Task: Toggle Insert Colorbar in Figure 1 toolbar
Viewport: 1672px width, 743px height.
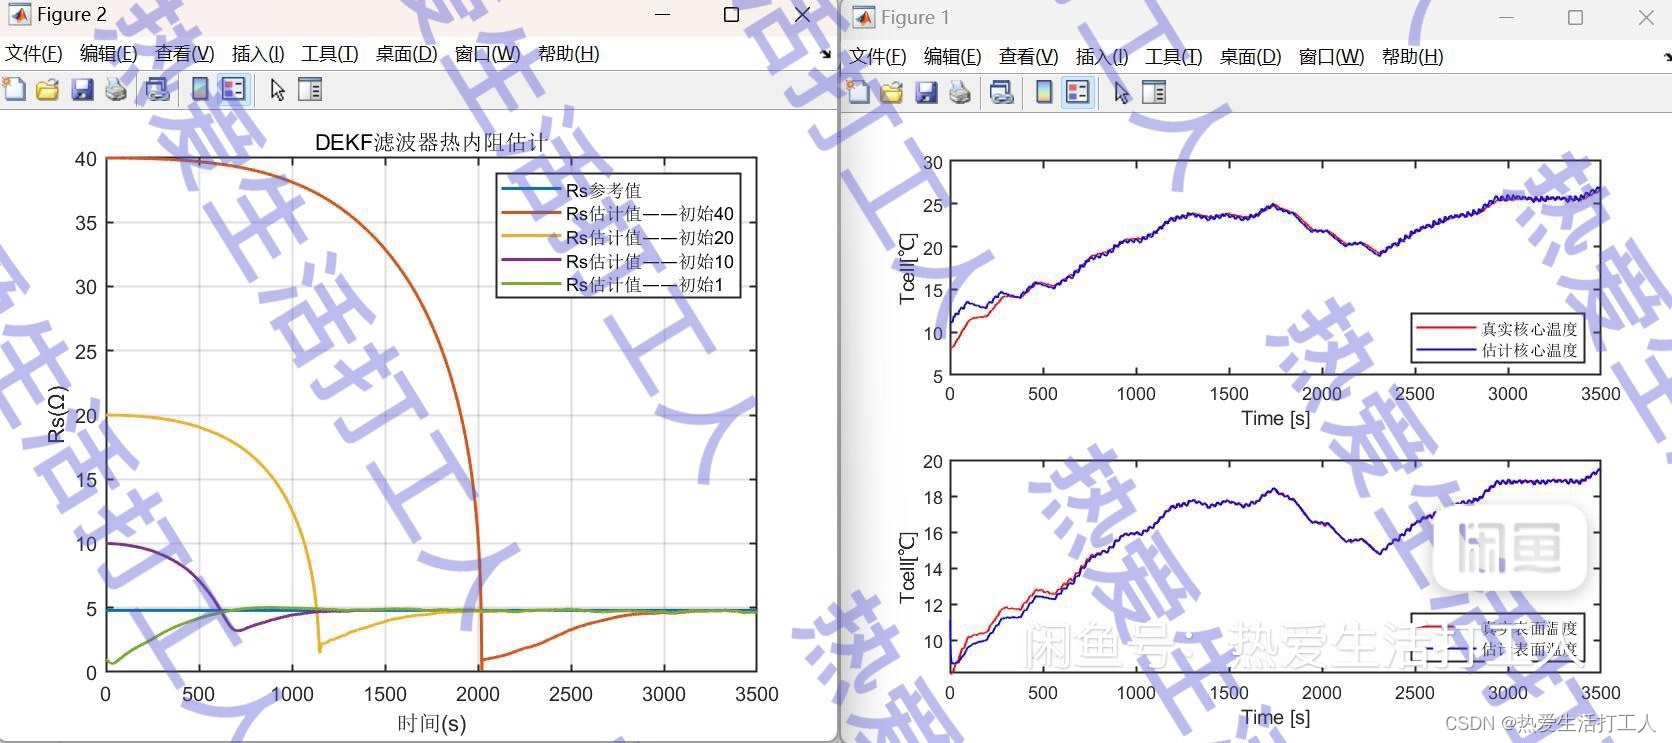Action: 1044,93
